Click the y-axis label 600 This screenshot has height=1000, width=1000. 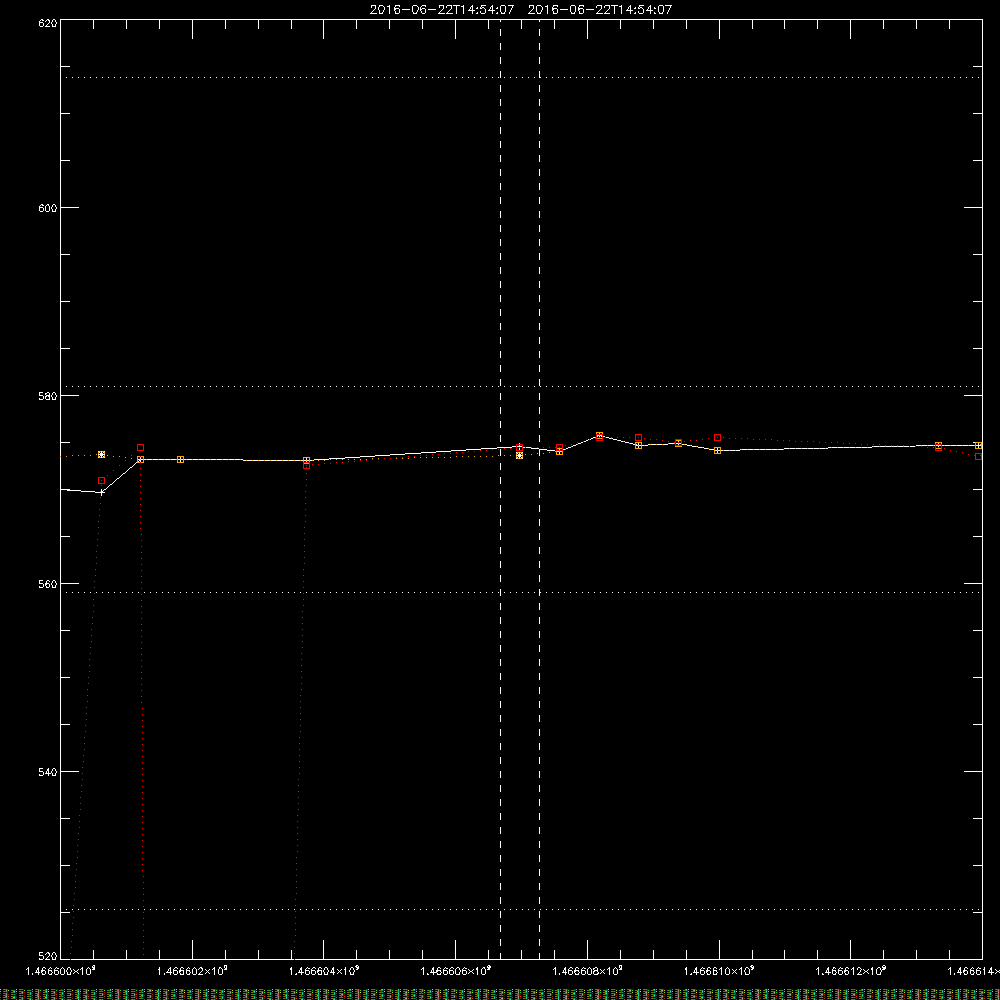pyautogui.click(x=48, y=208)
